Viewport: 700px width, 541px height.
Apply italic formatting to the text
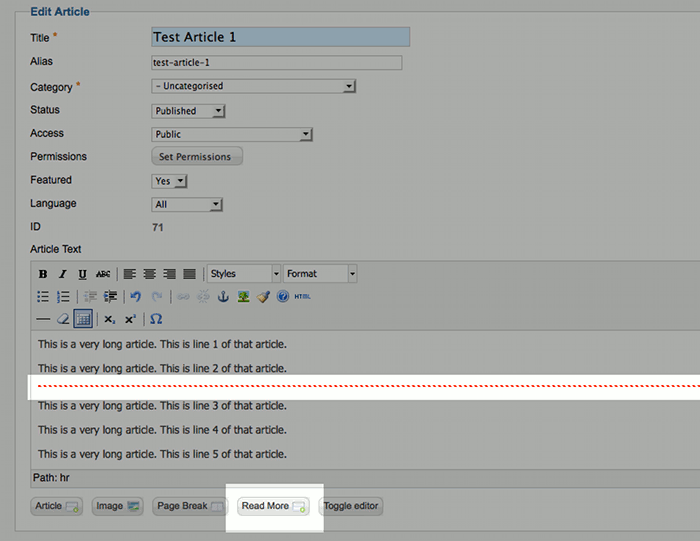(62, 274)
